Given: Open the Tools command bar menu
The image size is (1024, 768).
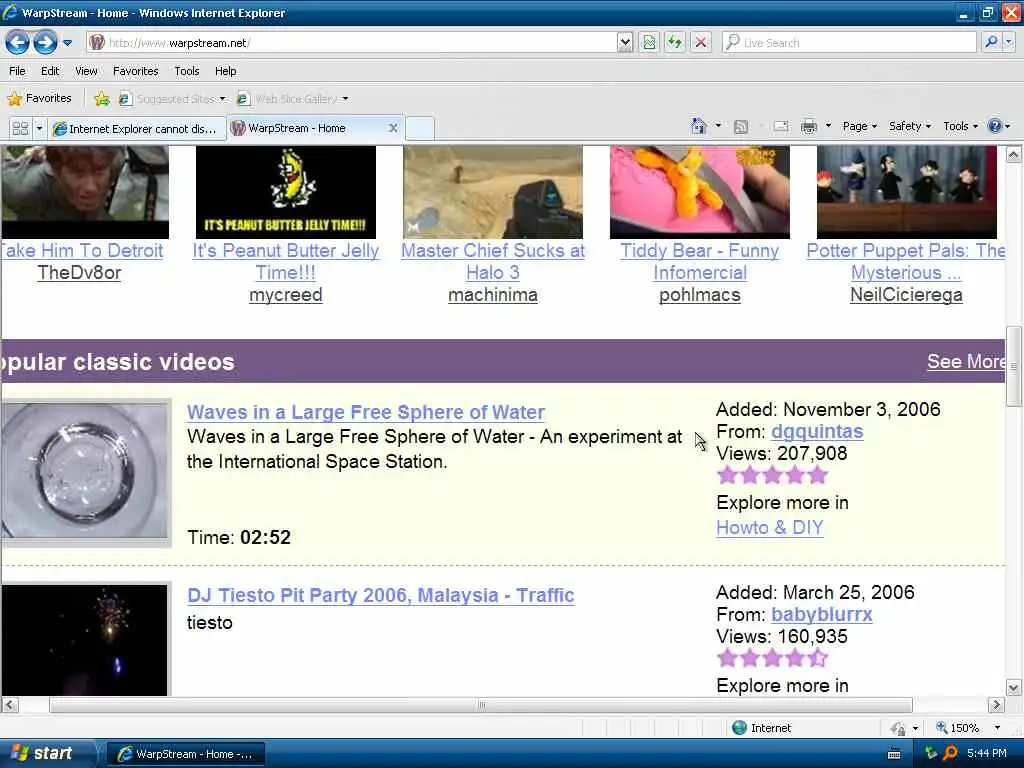Looking at the screenshot, I should [x=960, y=126].
